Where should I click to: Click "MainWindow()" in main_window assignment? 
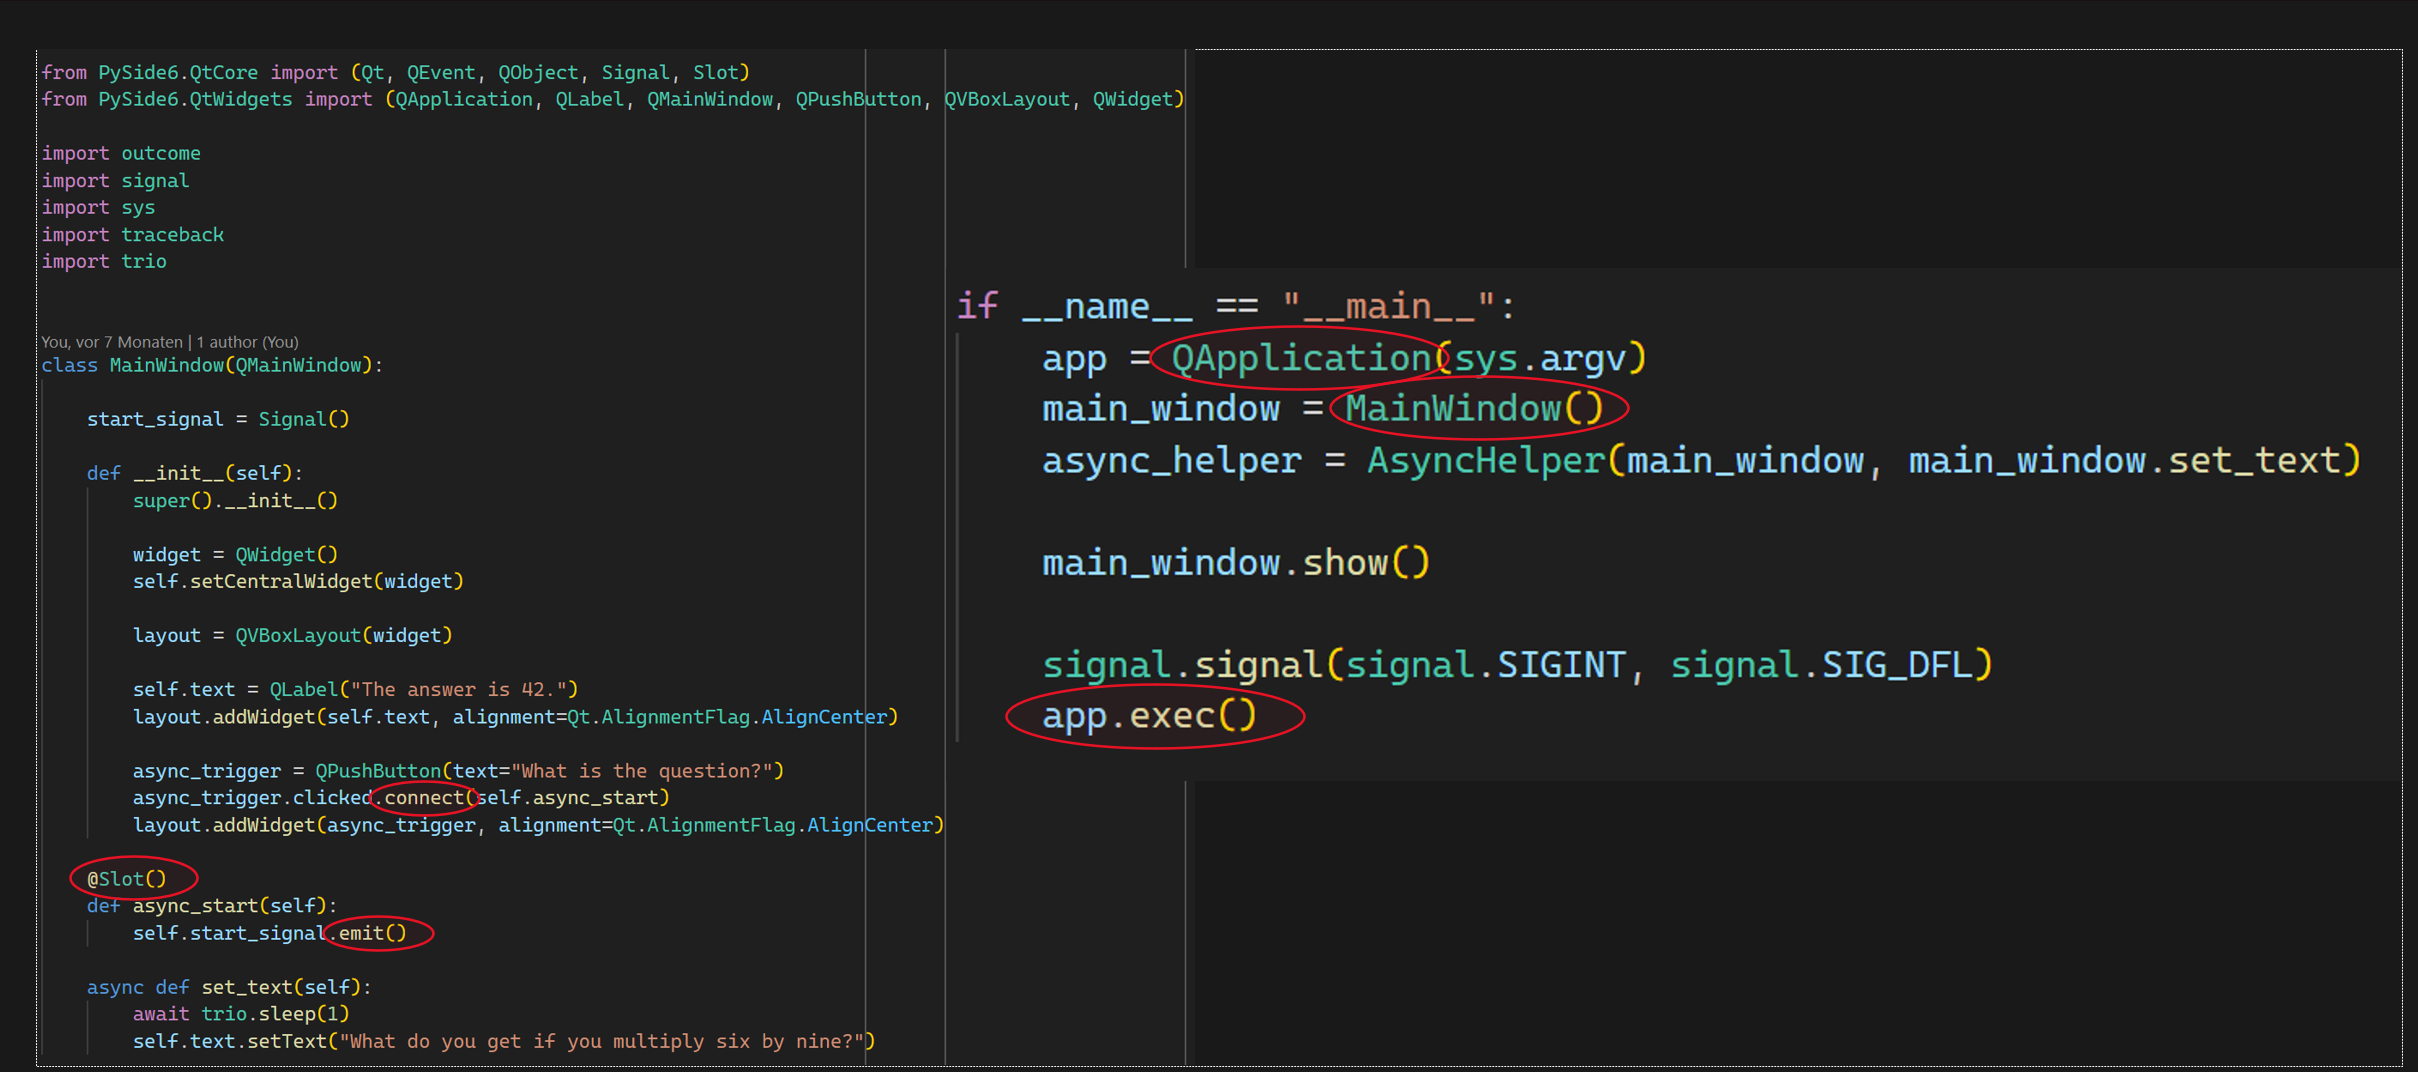[x=1474, y=409]
